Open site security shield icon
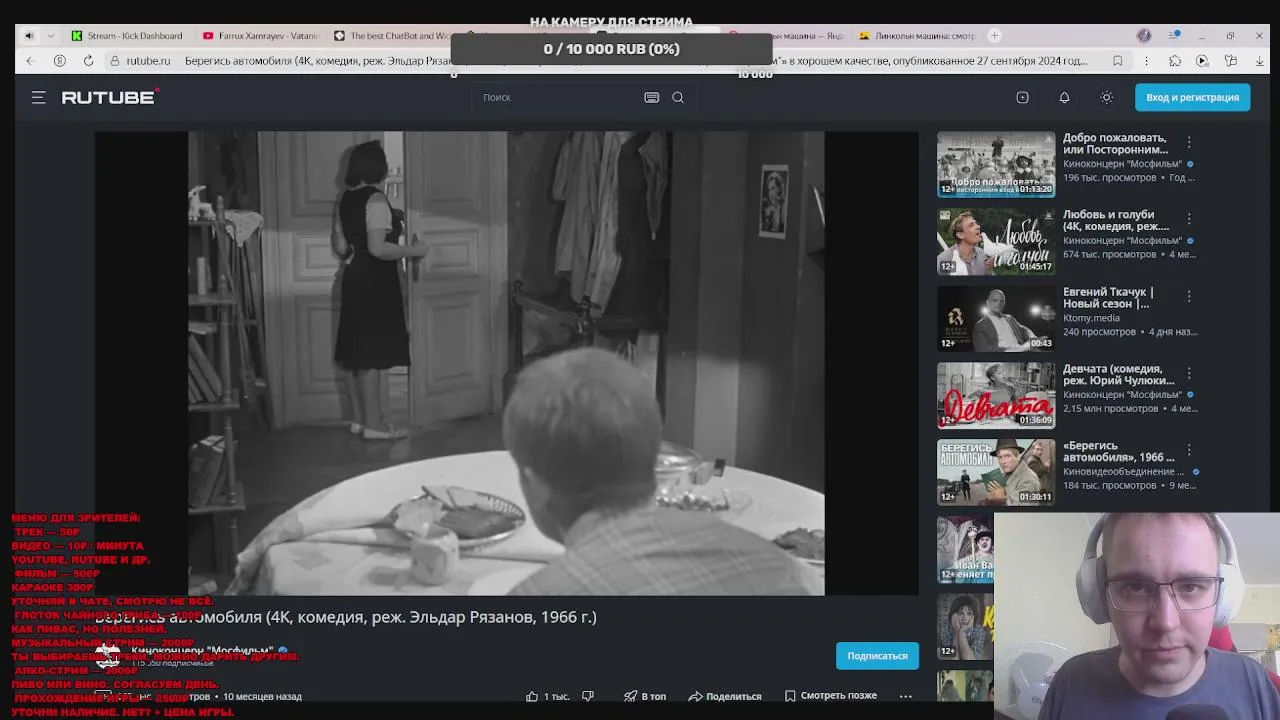The height and width of the screenshot is (720, 1280). coord(115,61)
